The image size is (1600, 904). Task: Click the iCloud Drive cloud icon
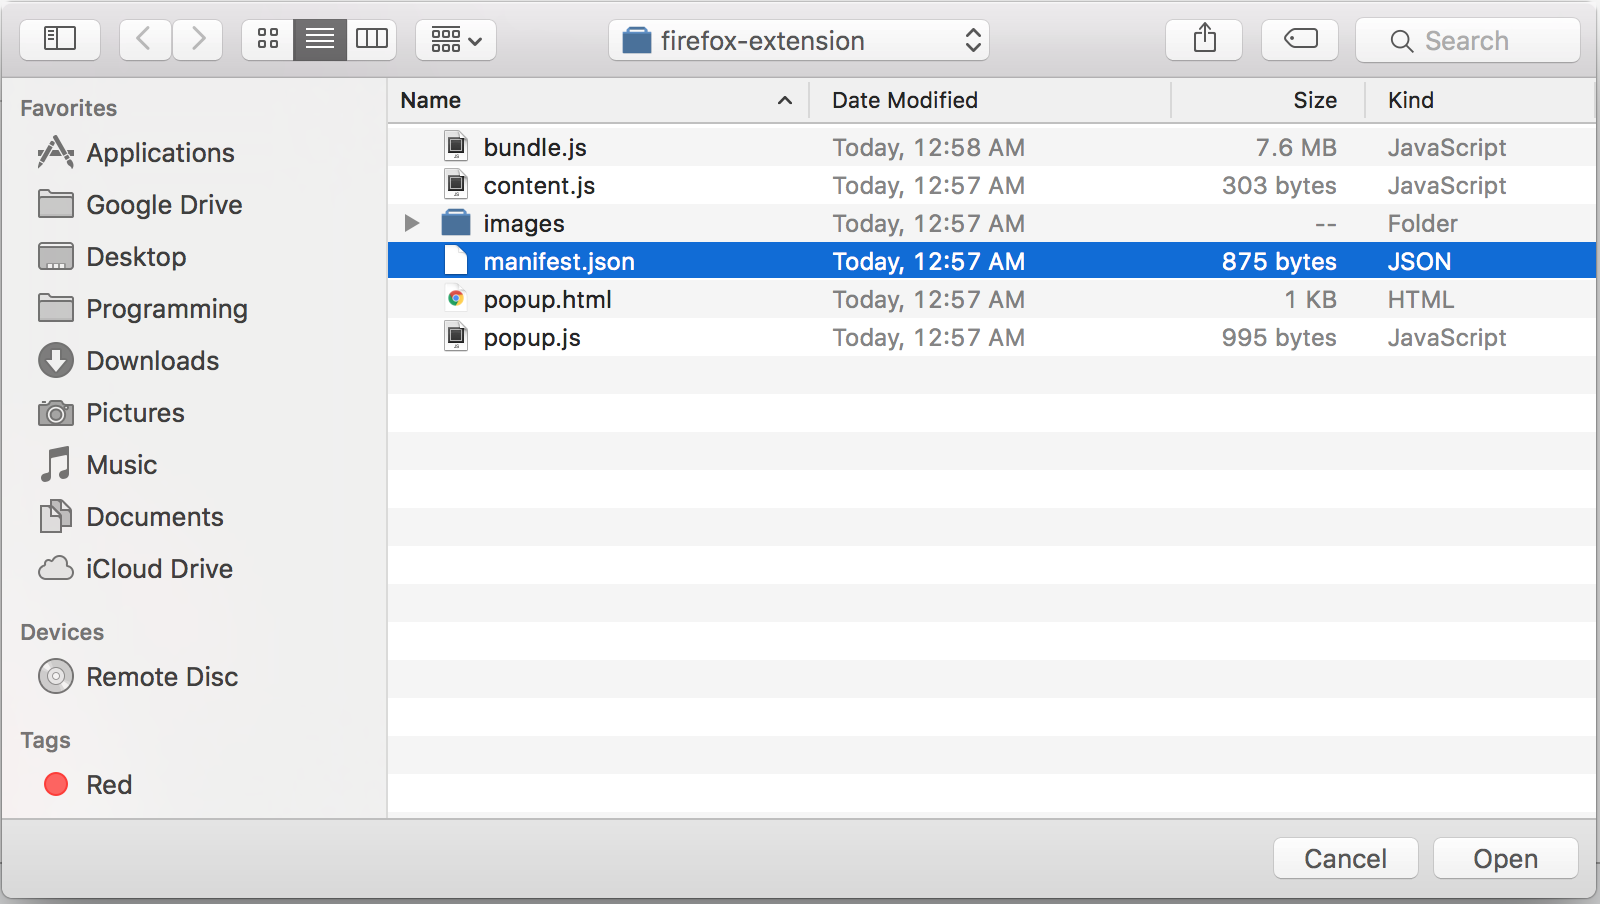pos(56,568)
